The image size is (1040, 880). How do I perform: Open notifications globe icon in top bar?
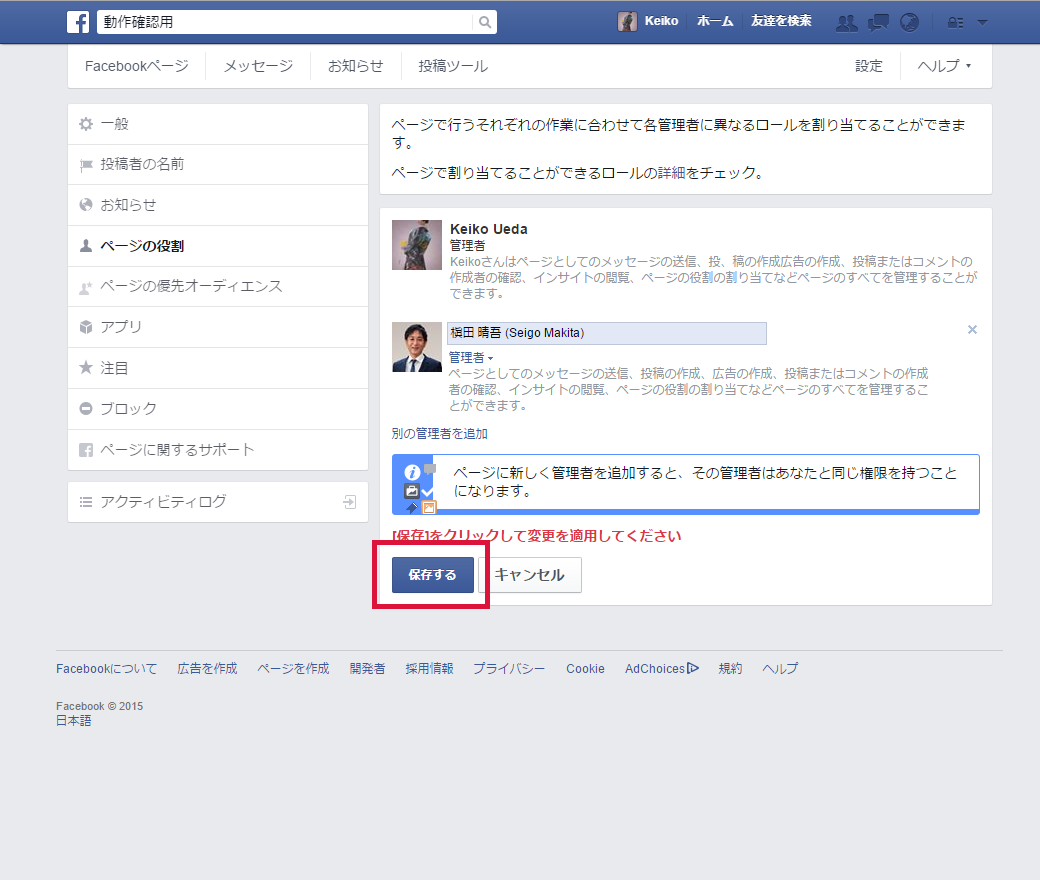coord(909,23)
